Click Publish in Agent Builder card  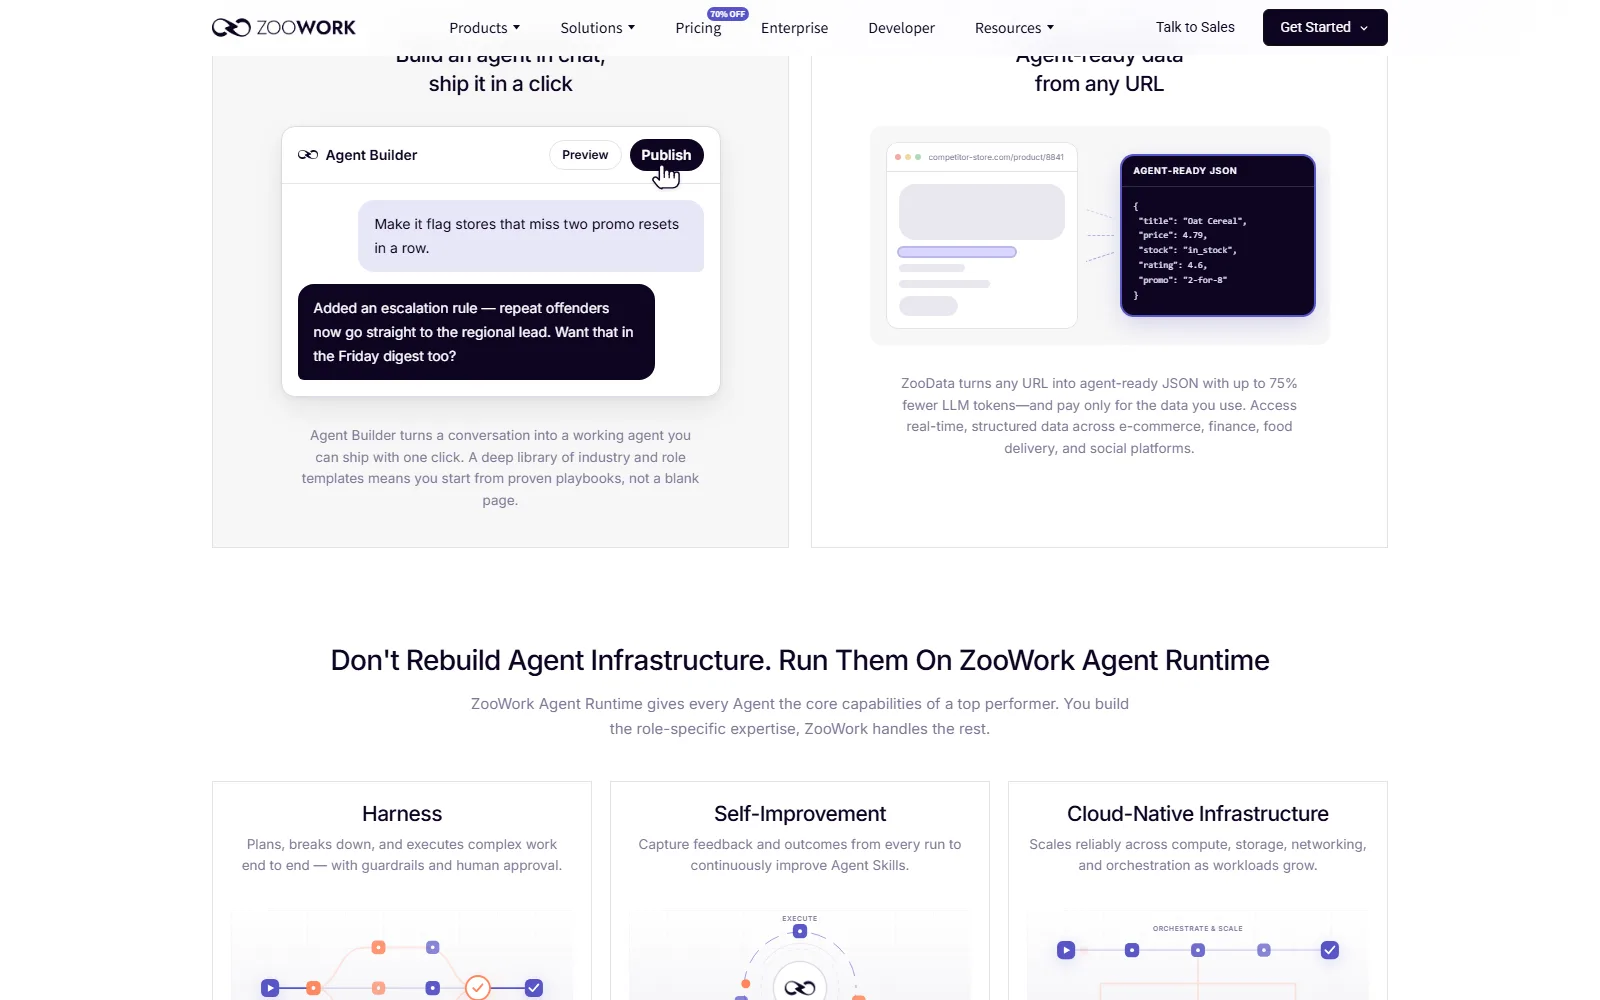click(666, 155)
